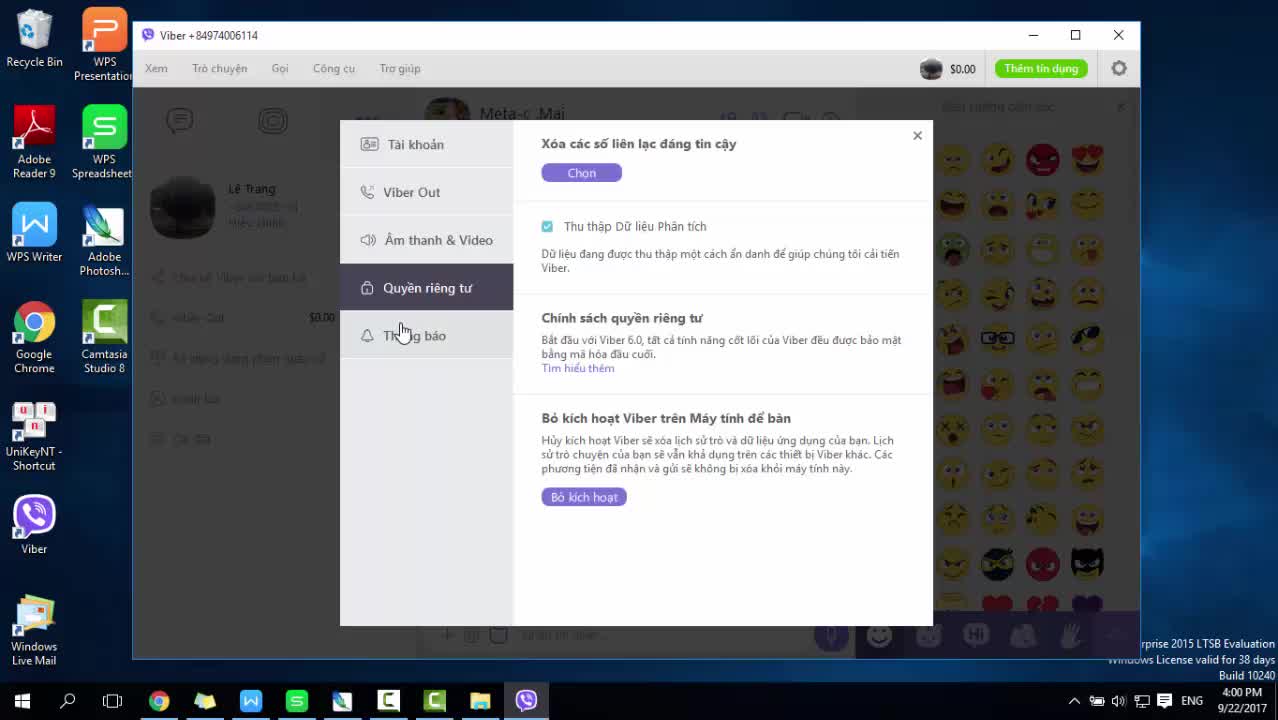1278x720 pixels.
Task: Open volume control in system tray
Action: tap(1118, 701)
